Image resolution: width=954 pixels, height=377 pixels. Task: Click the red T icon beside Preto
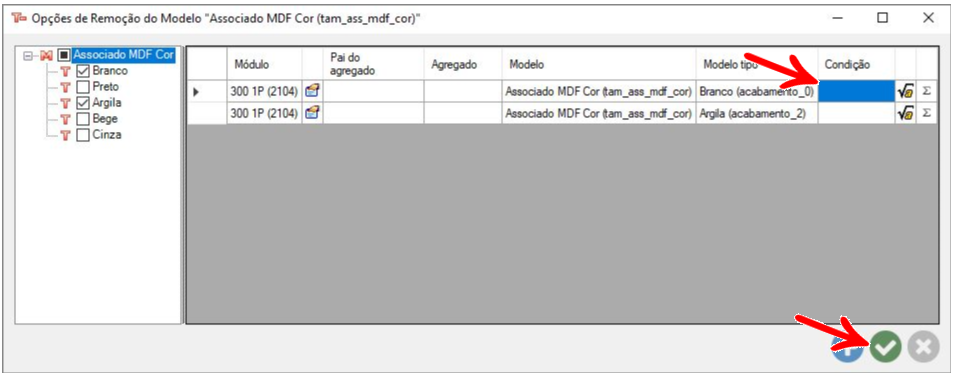66,87
